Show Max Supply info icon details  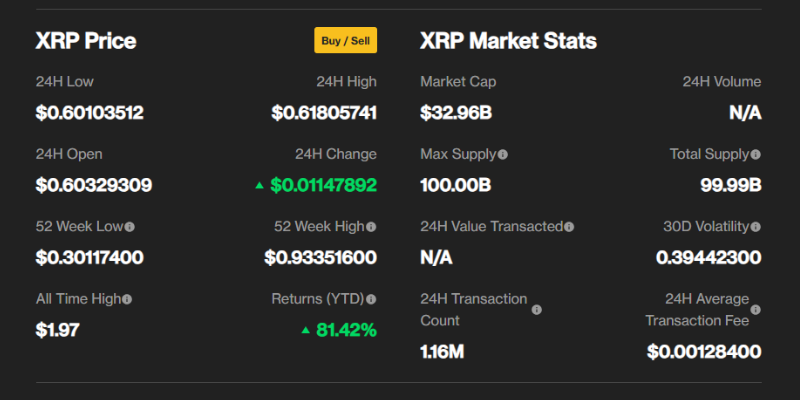[503, 155]
